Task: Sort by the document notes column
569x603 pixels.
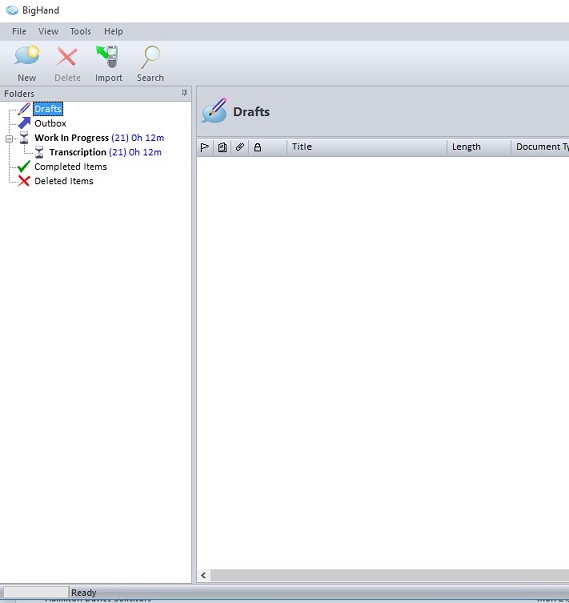Action: tap(222, 147)
